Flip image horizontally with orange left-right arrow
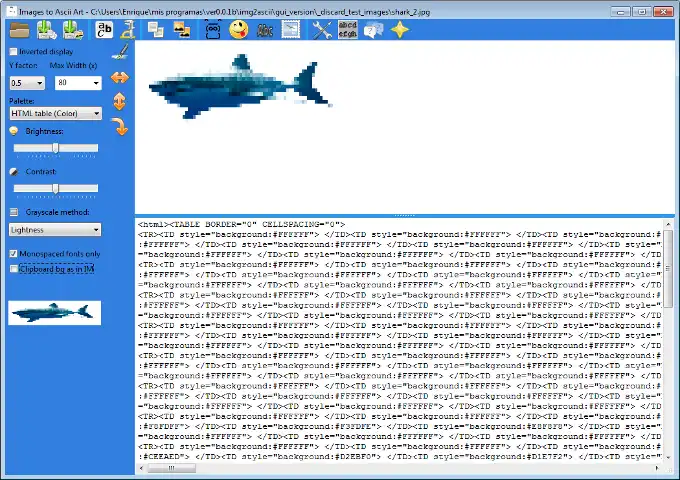This screenshot has height=480, width=680. pos(120,78)
